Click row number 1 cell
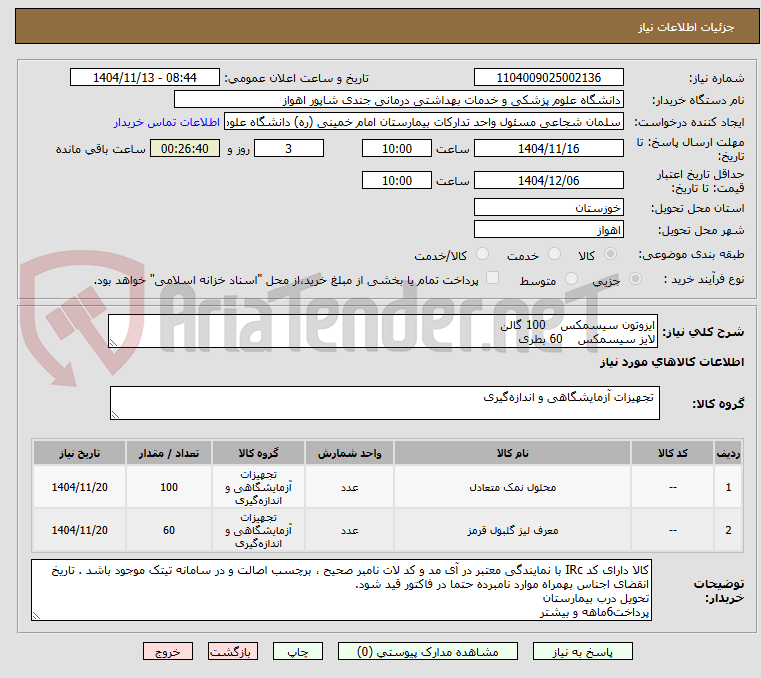761x678 pixels. point(728,487)
